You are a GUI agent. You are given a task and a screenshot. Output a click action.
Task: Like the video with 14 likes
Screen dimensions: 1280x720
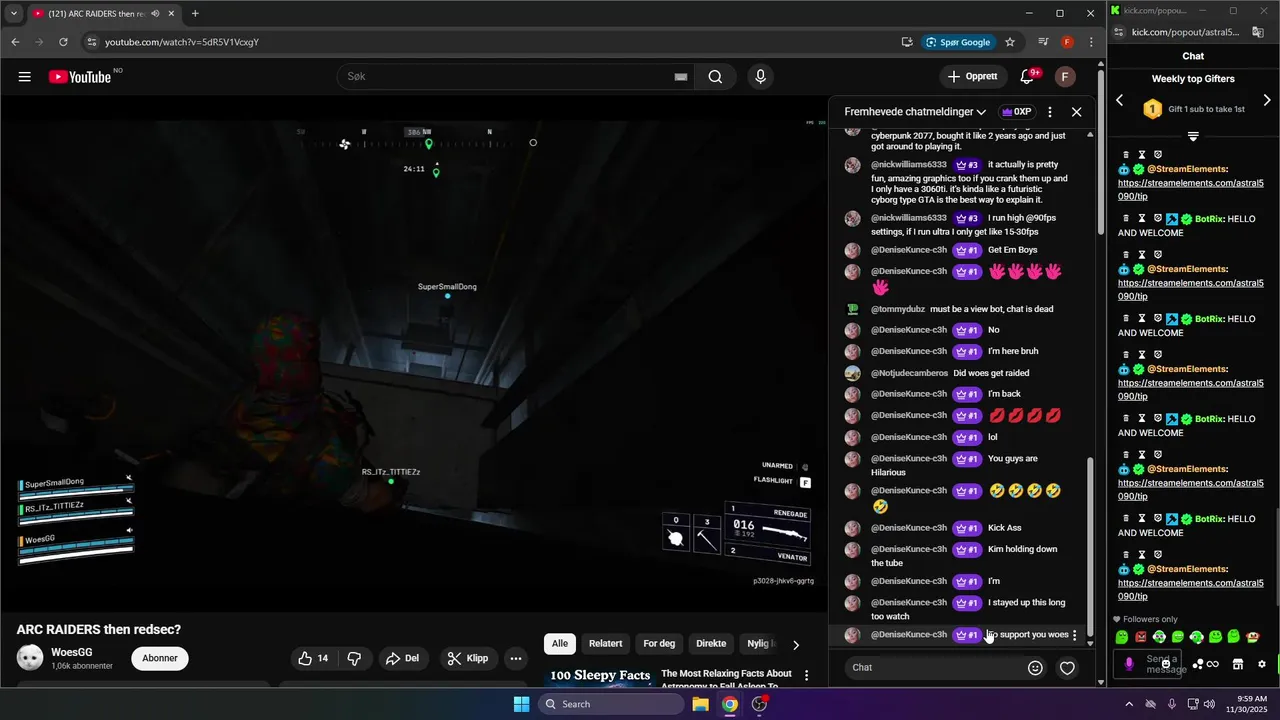pyautogui.click(x=312, y=658)
